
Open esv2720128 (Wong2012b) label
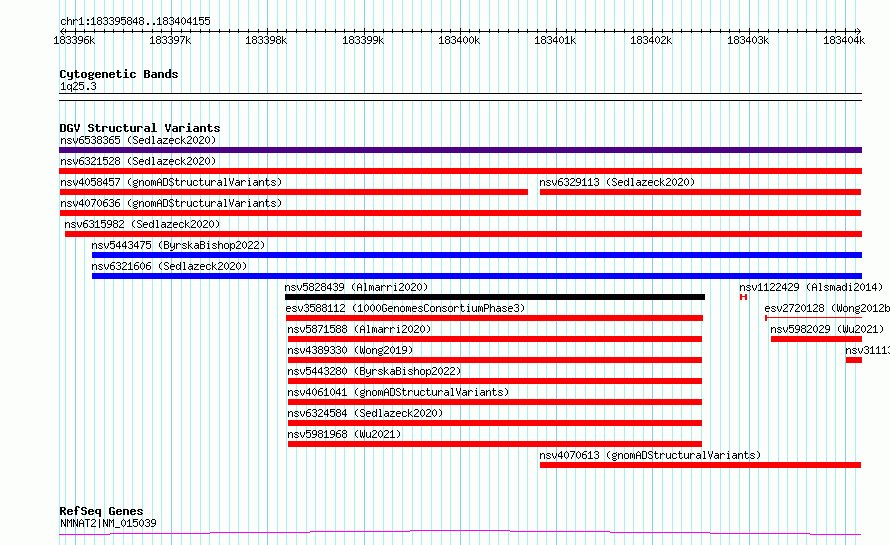coord(827,308)
